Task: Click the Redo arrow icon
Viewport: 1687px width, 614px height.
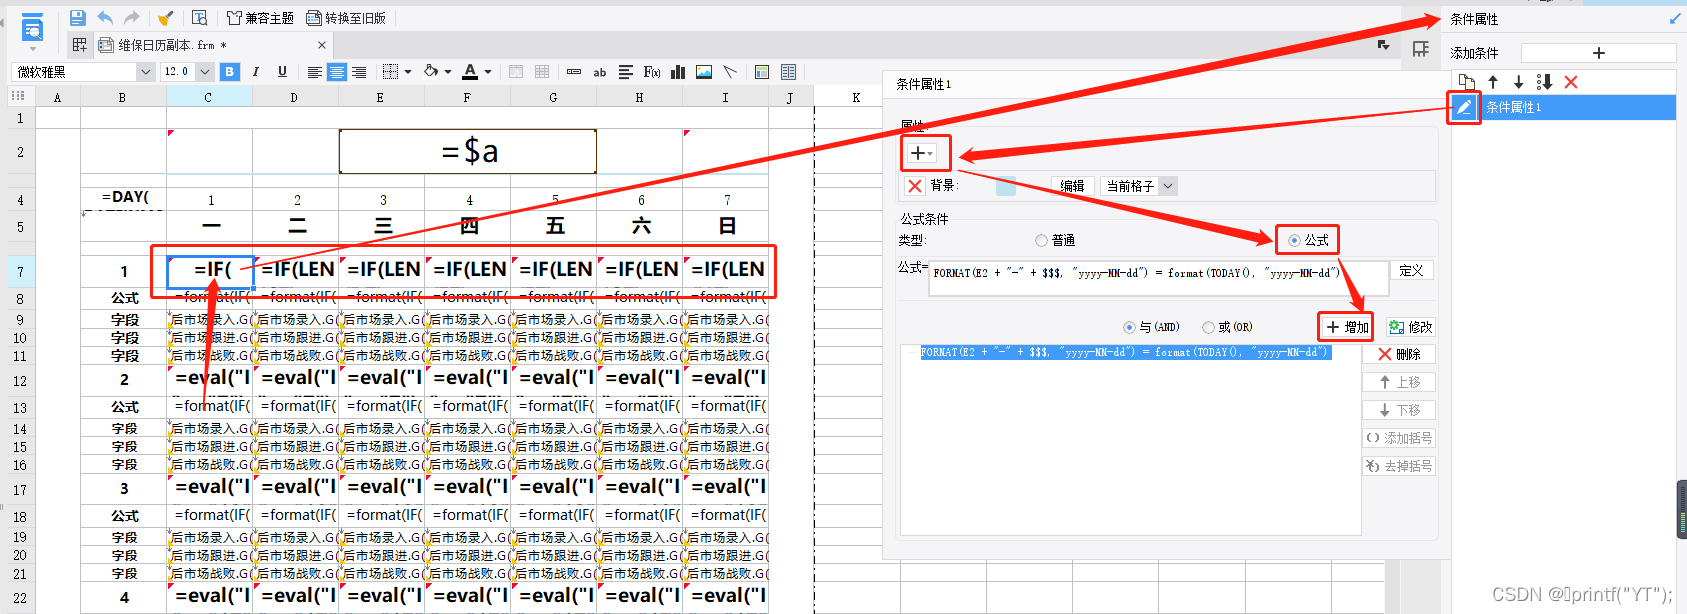Action: [x=131, y=18]
